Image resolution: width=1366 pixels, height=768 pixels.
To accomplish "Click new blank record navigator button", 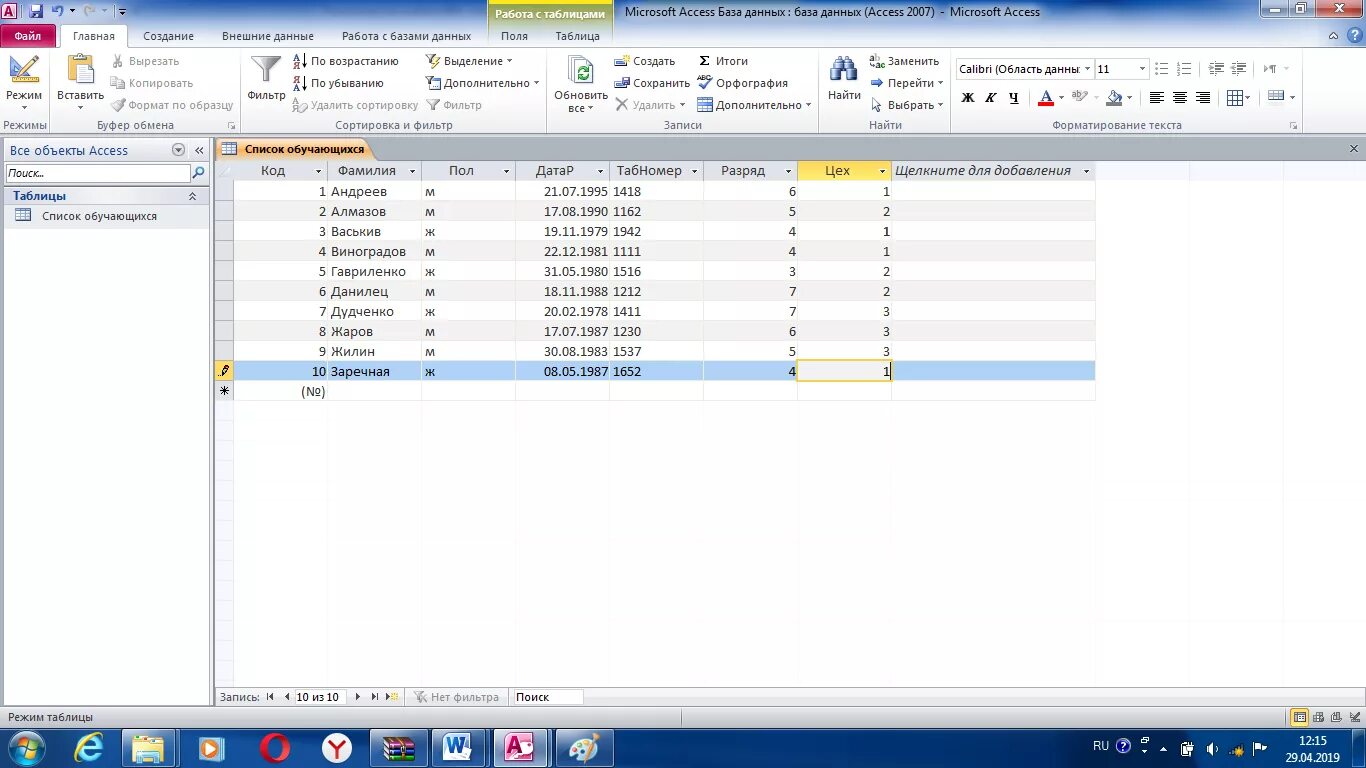I will [x=392, y=697].
